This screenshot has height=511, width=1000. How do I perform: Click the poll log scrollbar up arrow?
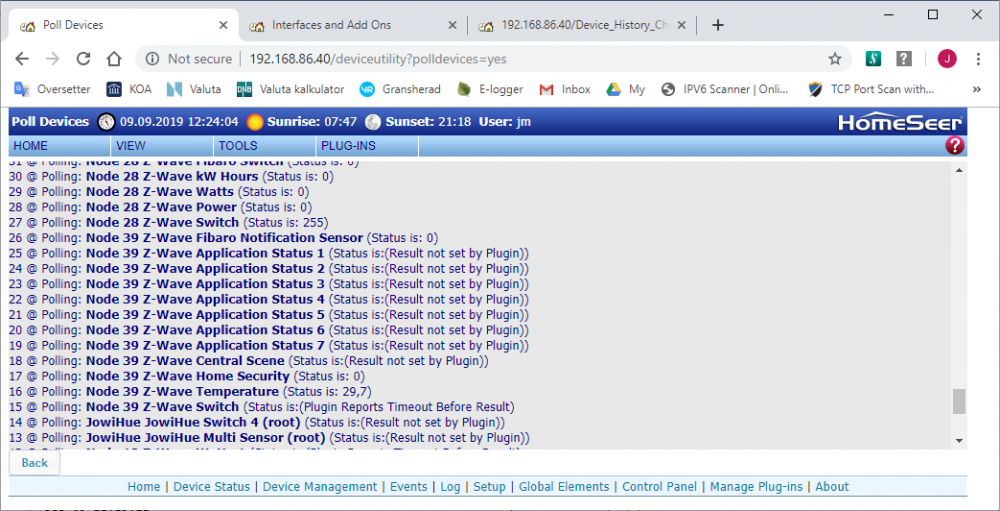pos(959,171)
